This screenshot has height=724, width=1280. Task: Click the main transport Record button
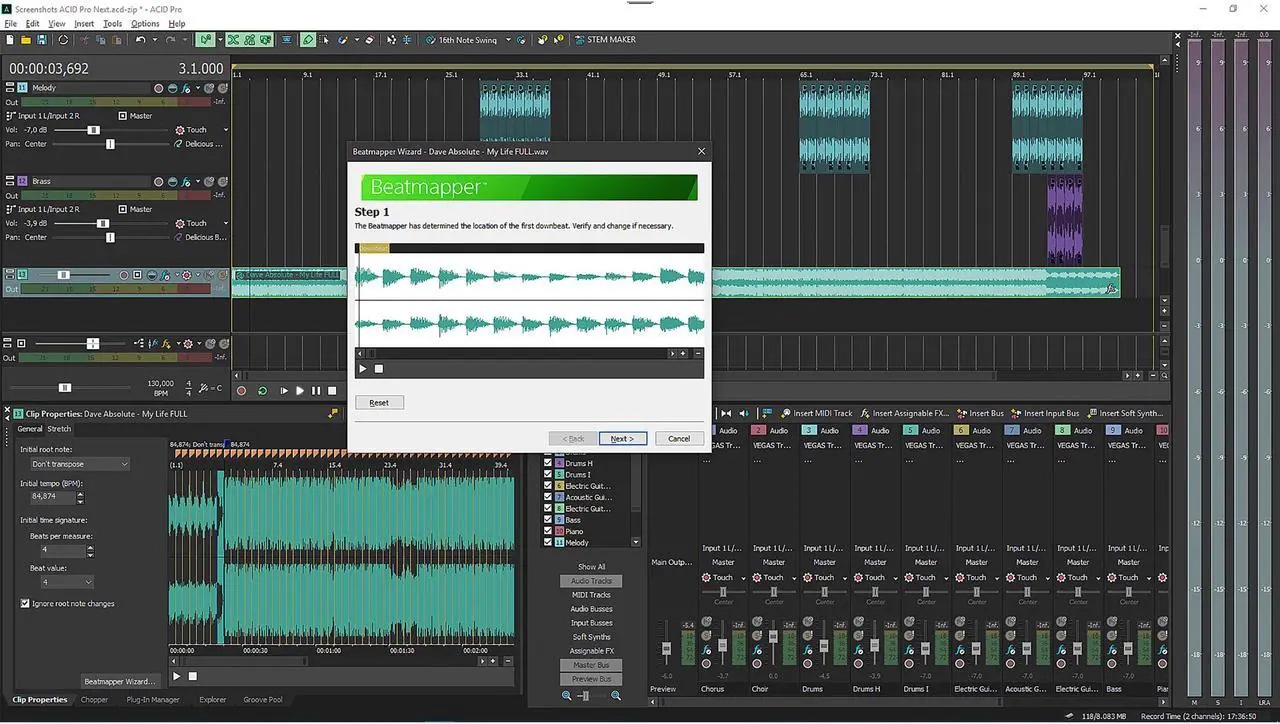coord(241,391)
